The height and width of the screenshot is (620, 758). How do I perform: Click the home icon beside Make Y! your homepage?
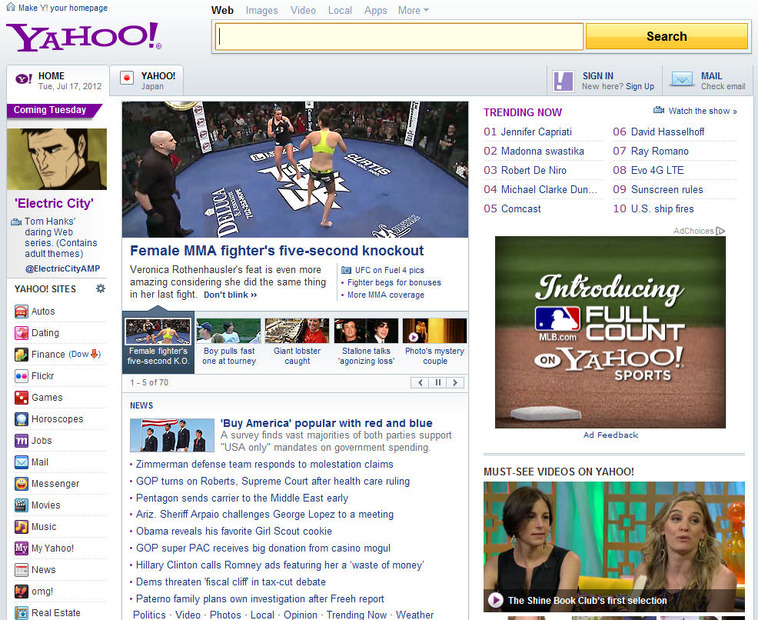11,7
